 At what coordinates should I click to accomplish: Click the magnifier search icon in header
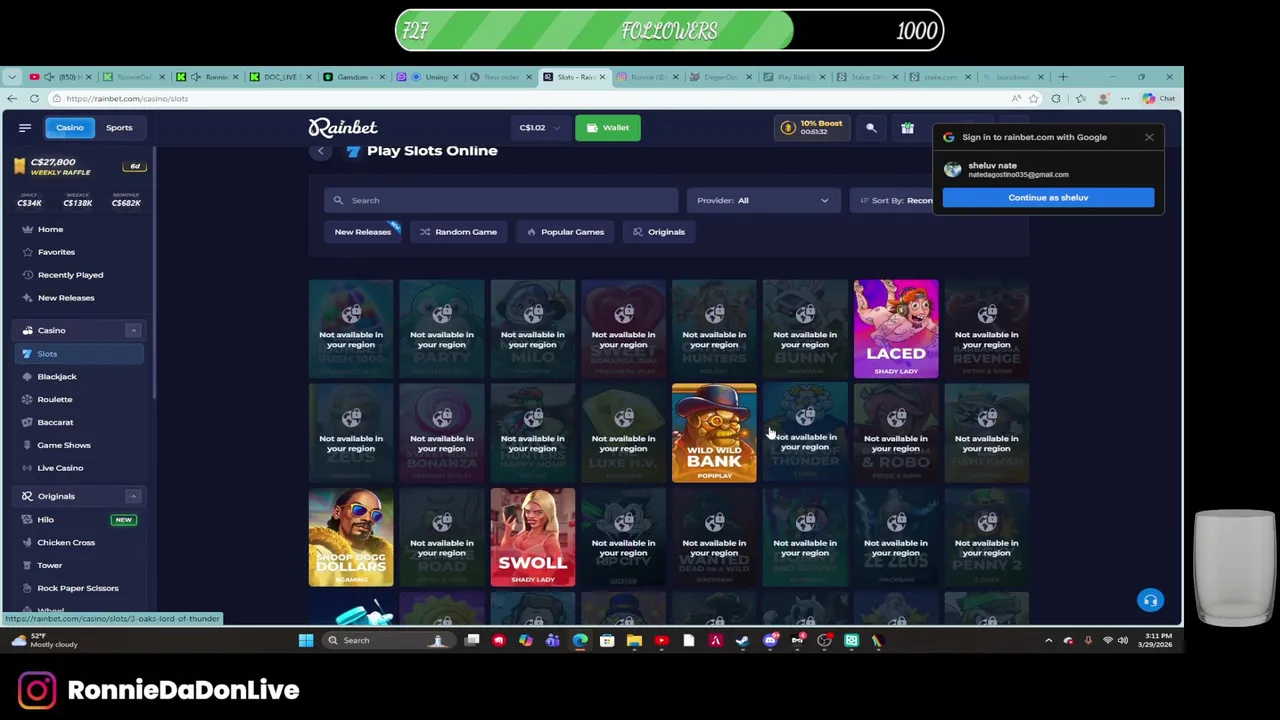(x=871, y=127)
